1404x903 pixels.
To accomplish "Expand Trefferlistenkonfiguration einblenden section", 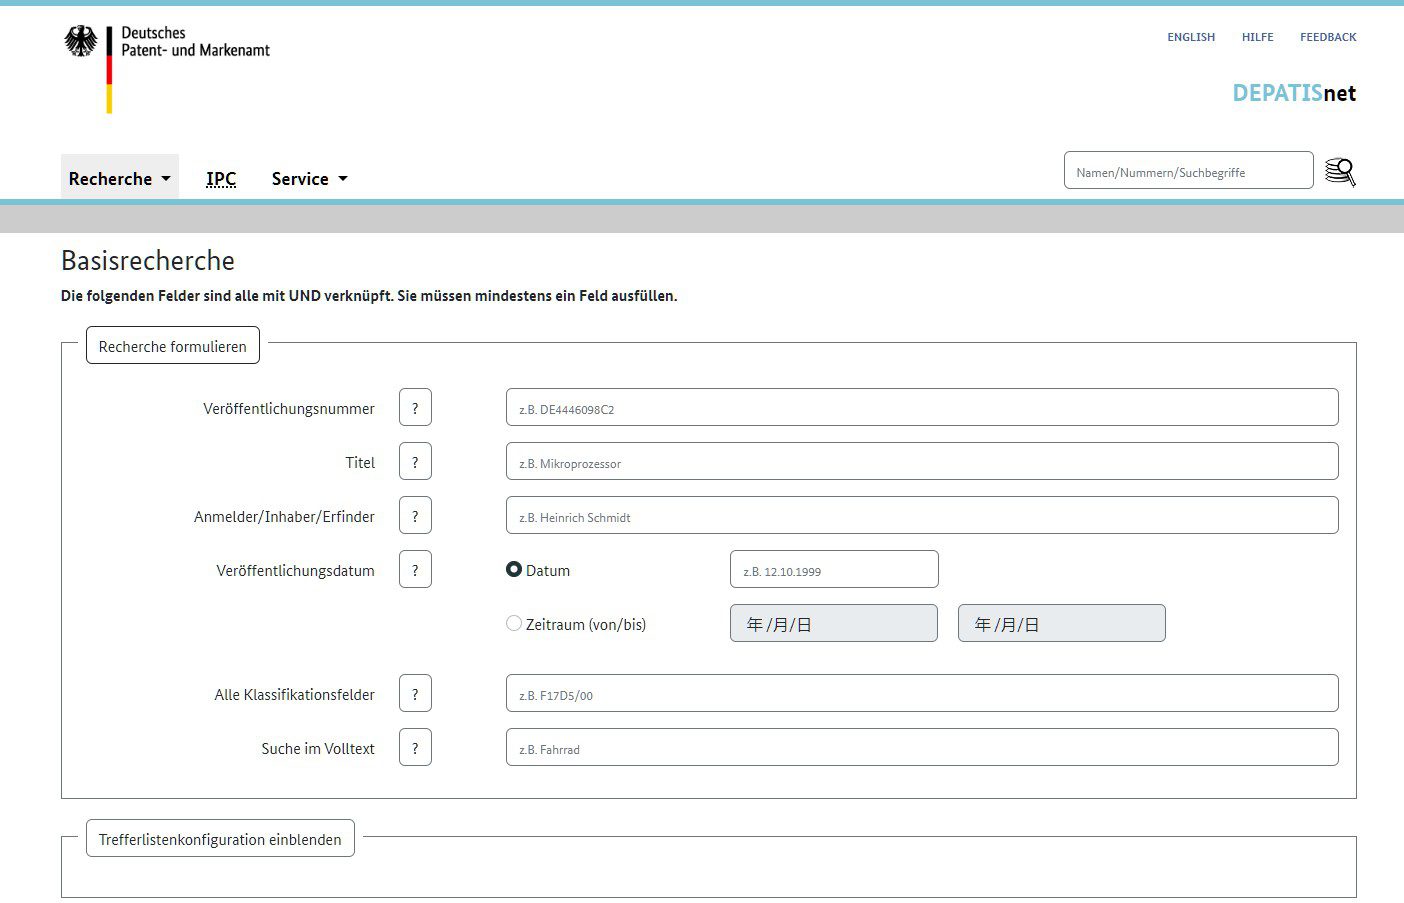I will coord(220,839).
